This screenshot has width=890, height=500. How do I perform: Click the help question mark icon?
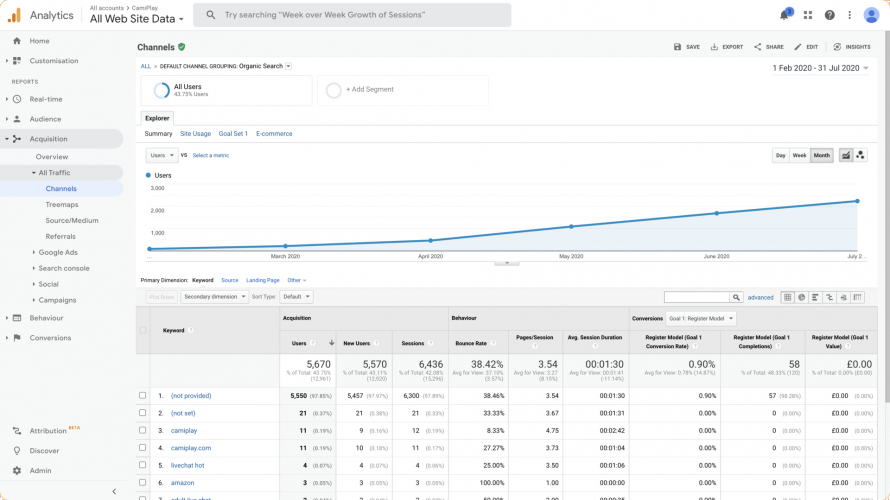[829, 15]
